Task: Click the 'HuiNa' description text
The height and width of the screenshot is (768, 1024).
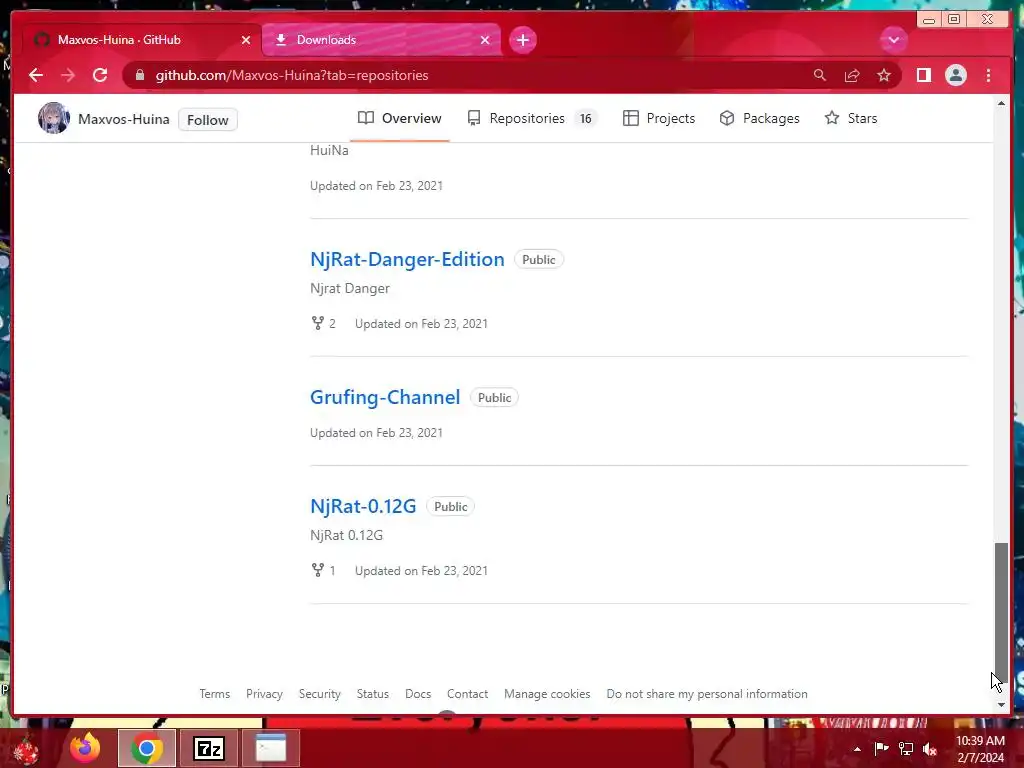Action: tap(329, 150)
